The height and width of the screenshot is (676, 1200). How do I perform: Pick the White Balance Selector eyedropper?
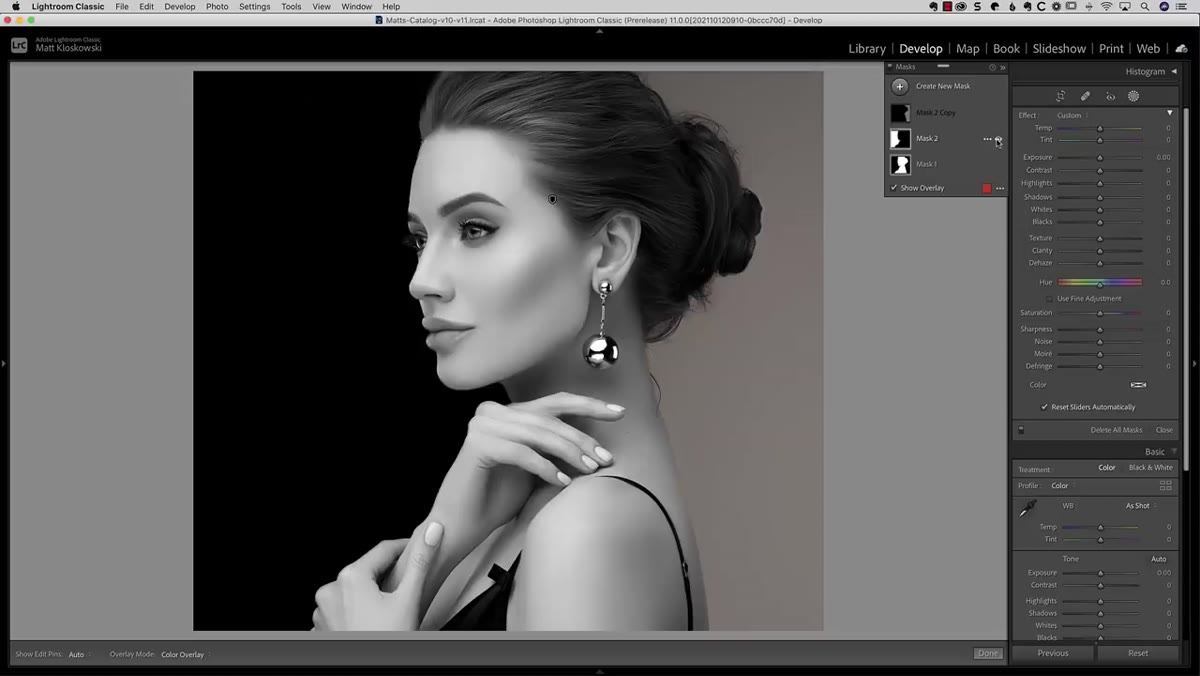pos(1027,510)
